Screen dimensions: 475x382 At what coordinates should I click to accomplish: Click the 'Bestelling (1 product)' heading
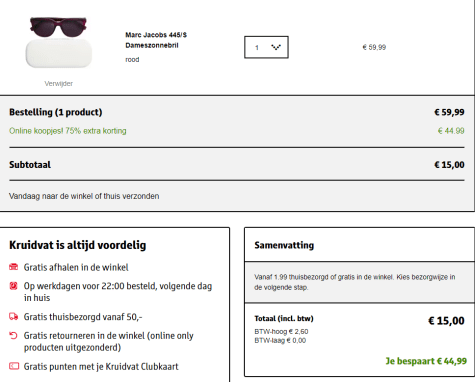point(56,112)
